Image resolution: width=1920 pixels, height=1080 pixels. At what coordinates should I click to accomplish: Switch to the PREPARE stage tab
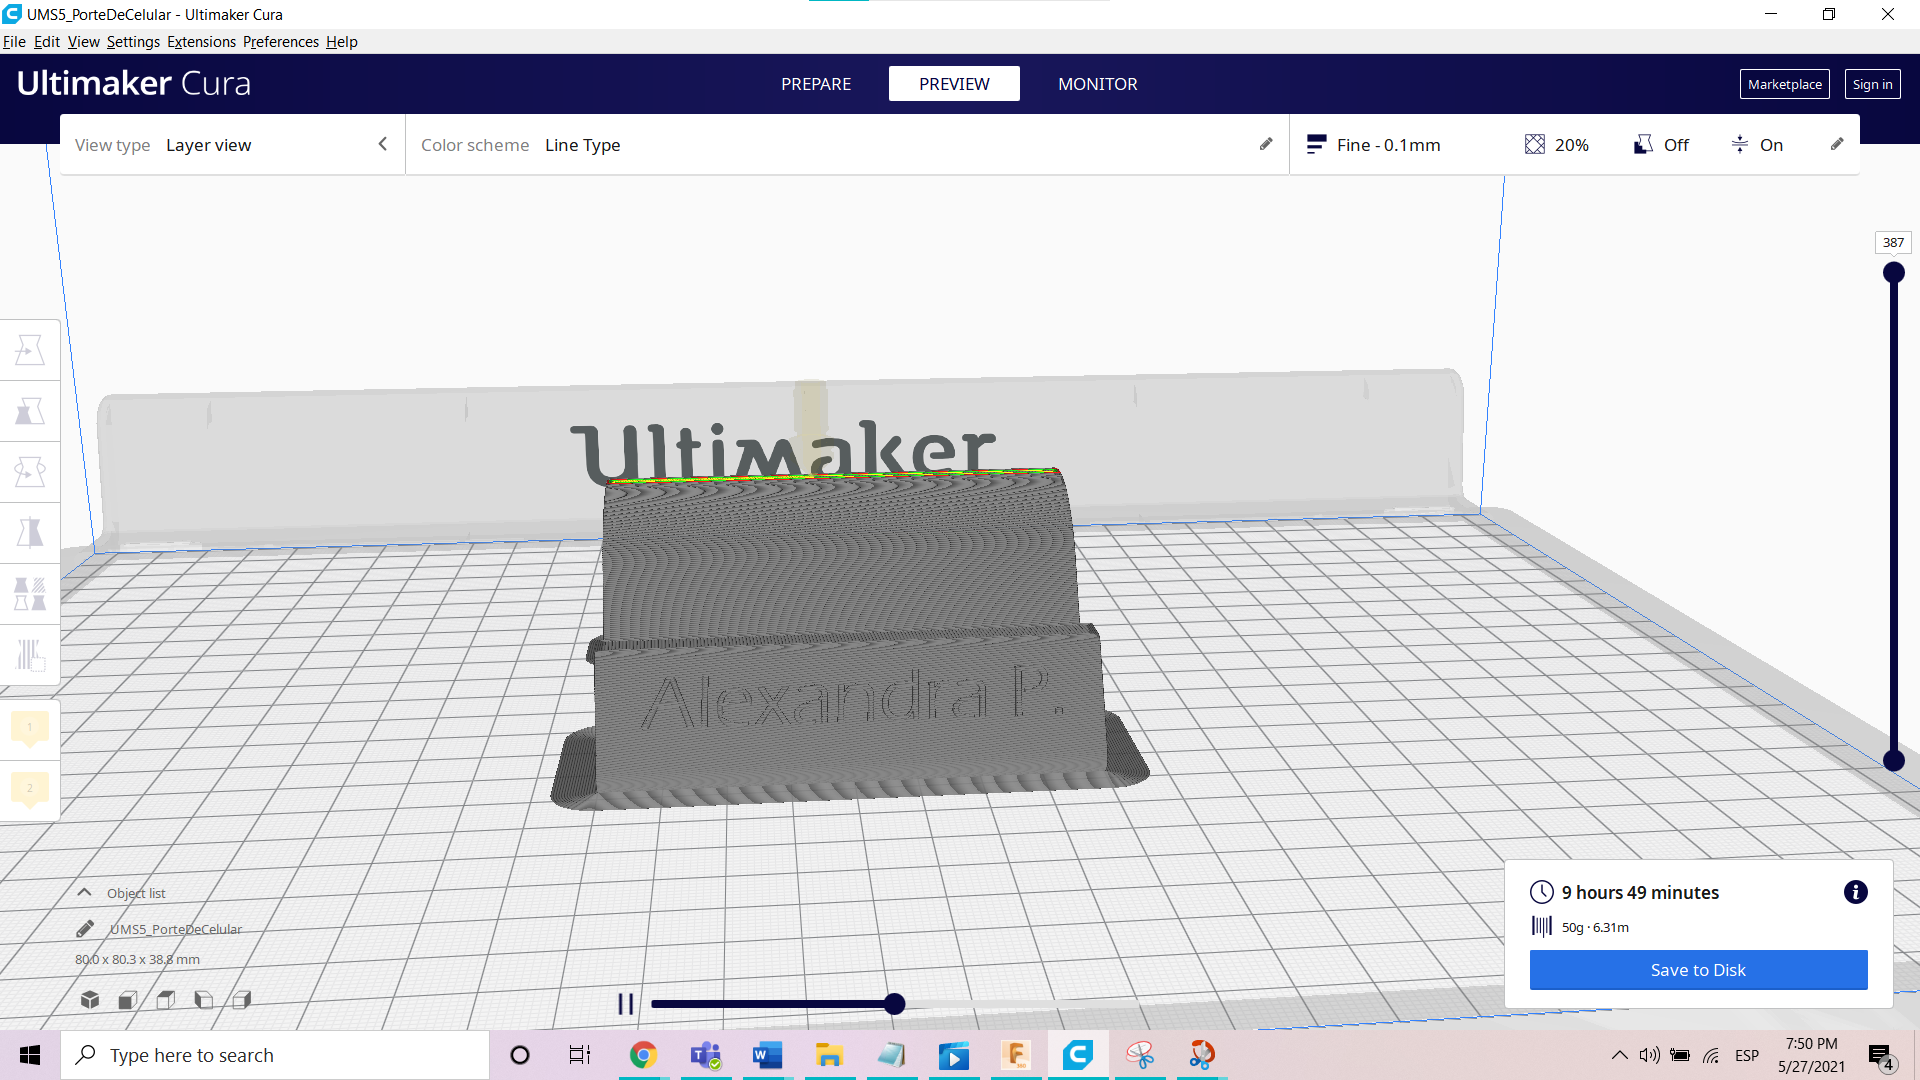816,84
